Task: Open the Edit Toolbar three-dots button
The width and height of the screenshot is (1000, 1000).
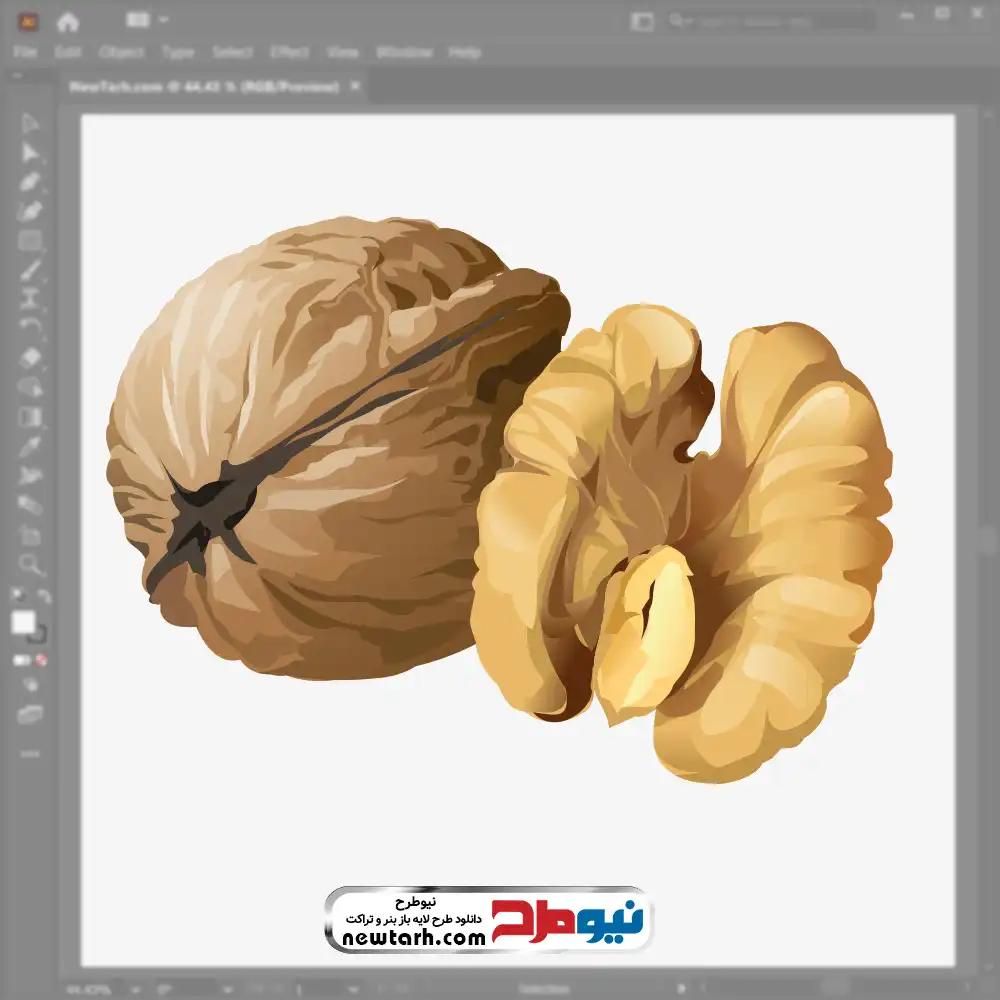Action: (x=30, y=753)
